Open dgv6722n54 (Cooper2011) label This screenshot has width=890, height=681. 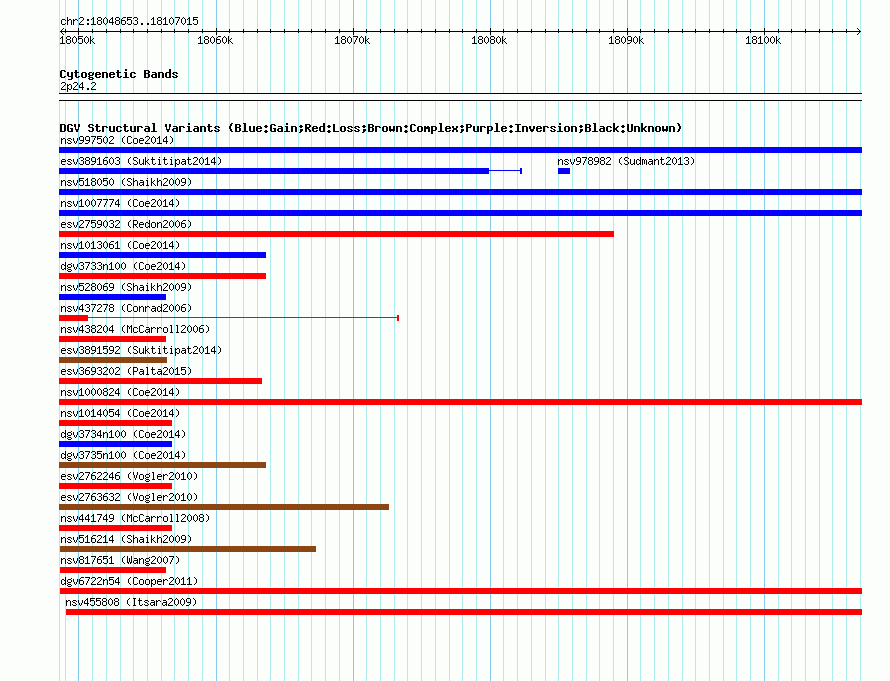(x=129, y=581)
